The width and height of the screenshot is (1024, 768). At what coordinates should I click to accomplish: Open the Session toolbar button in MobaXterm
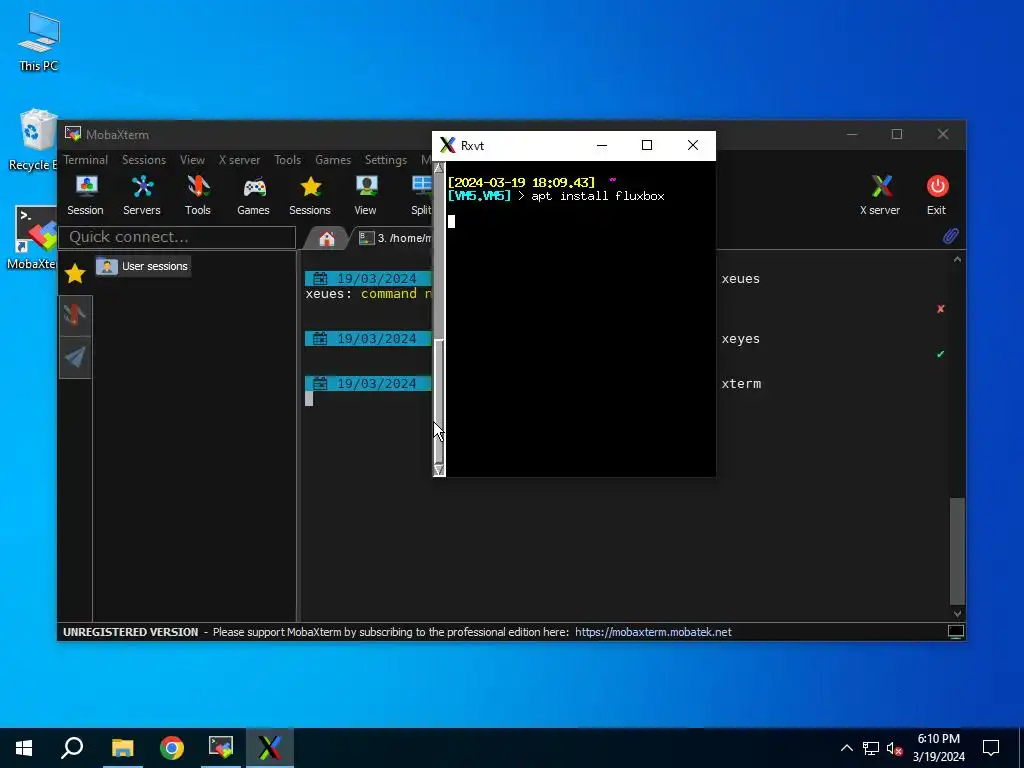coord(86,195)
